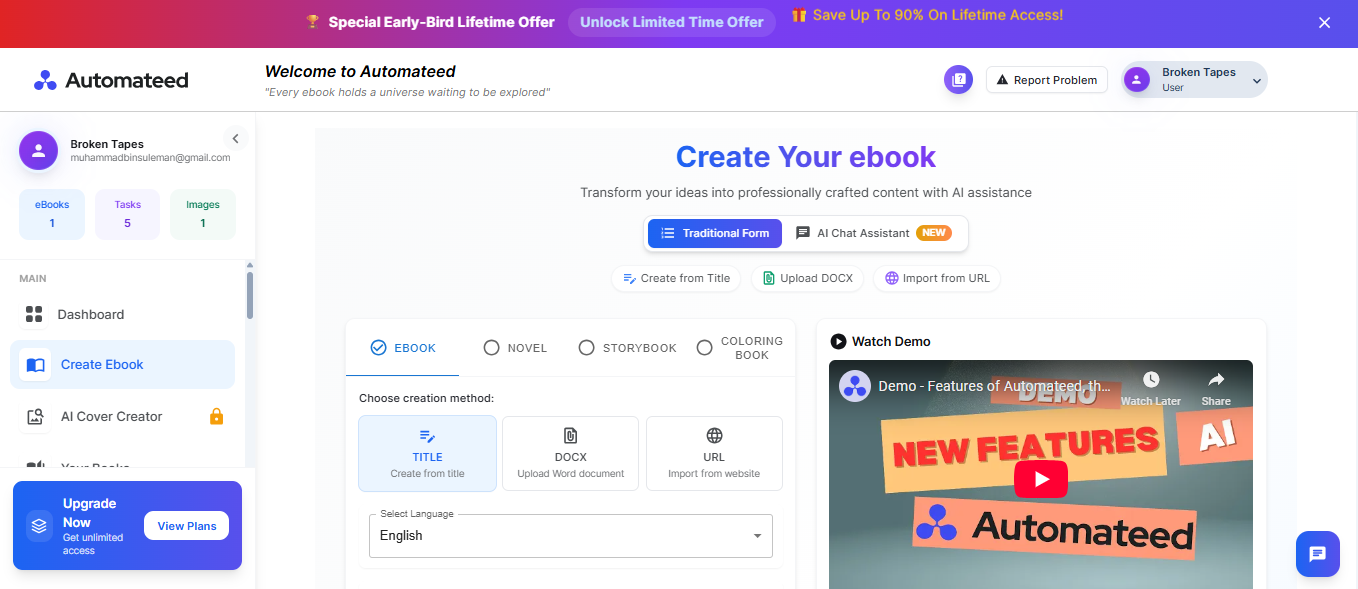The width and height of the screenshot is (1358, 589).
Task: Click Watch Later on demo video
Action: [x=1151, y=388]
